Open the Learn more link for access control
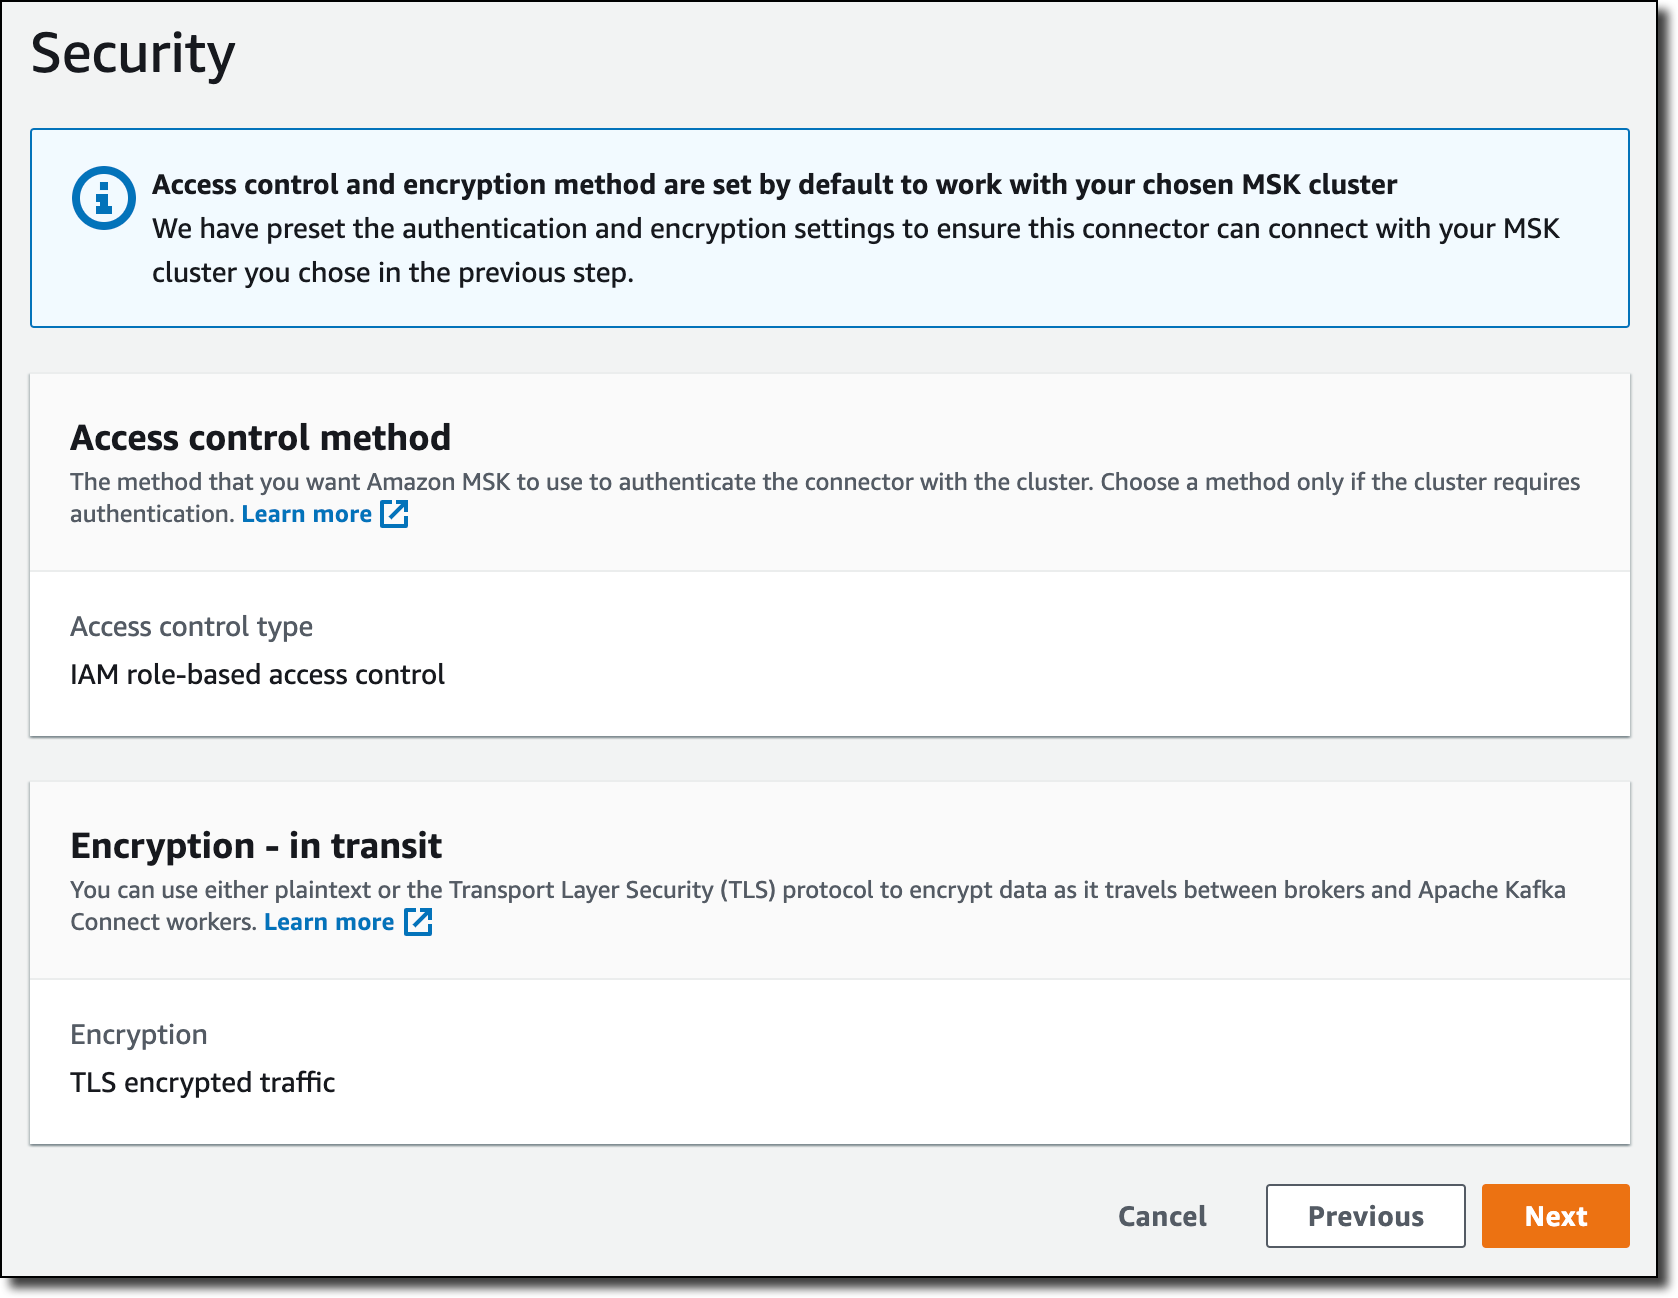Viewport: 1678px width, 1298px height. [x=306, y=514]
